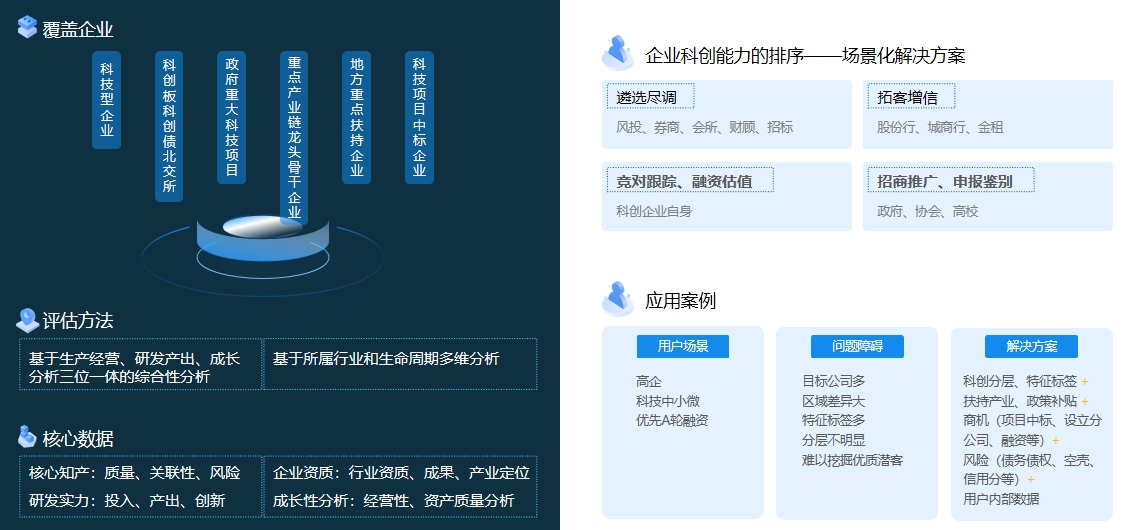This screenshot has width=1134, height=530.
Task: Select the 政府重大科技项目 vertical tag
Action: (x=231, y=117)
